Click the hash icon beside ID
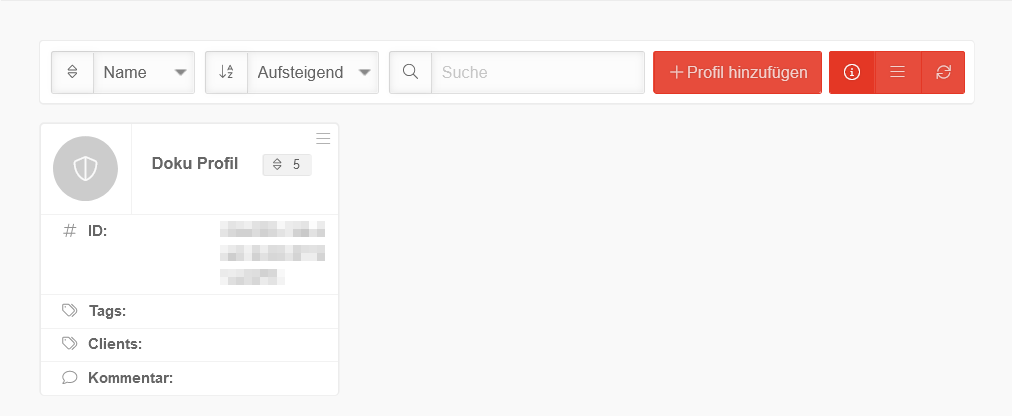Viewport: 1012px width, 416px height. tap(69, 231)
